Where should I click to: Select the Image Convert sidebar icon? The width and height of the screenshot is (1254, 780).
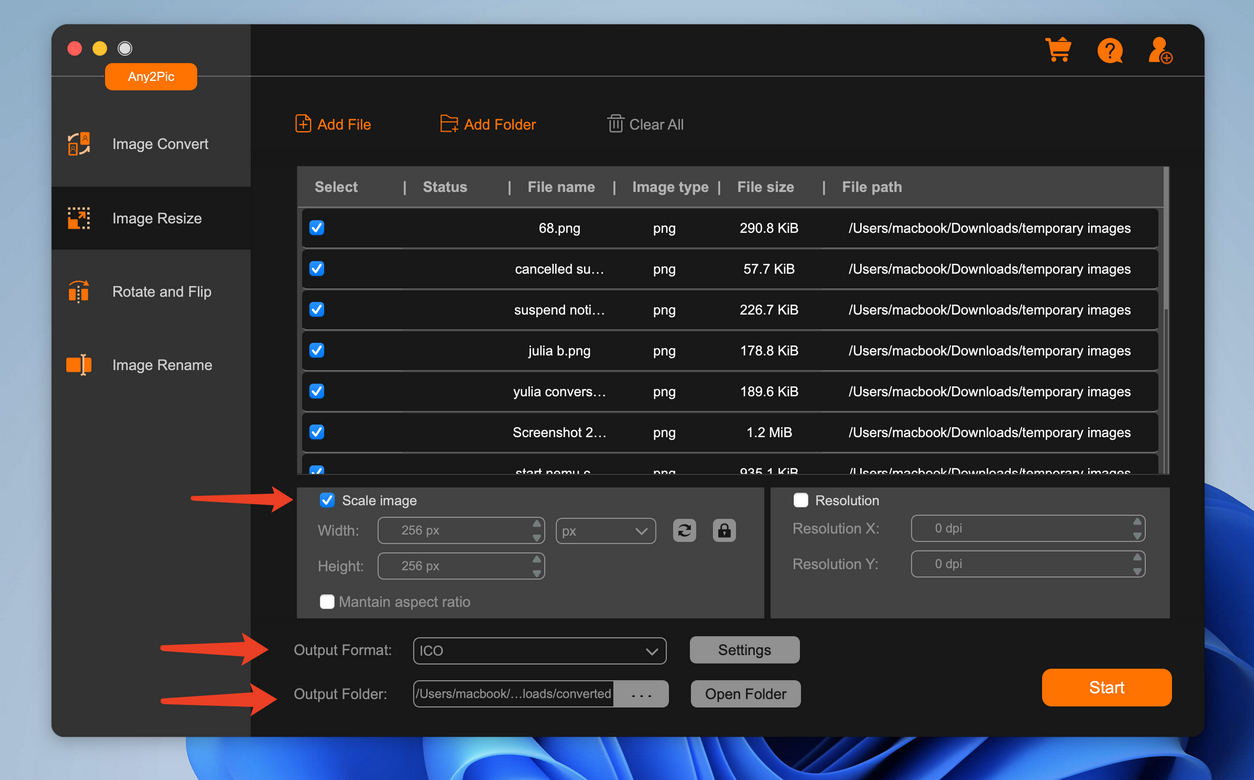78,143
